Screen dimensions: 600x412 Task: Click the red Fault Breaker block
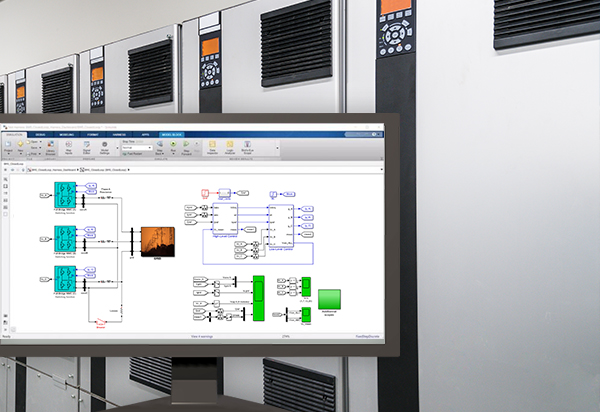(100, 322)
